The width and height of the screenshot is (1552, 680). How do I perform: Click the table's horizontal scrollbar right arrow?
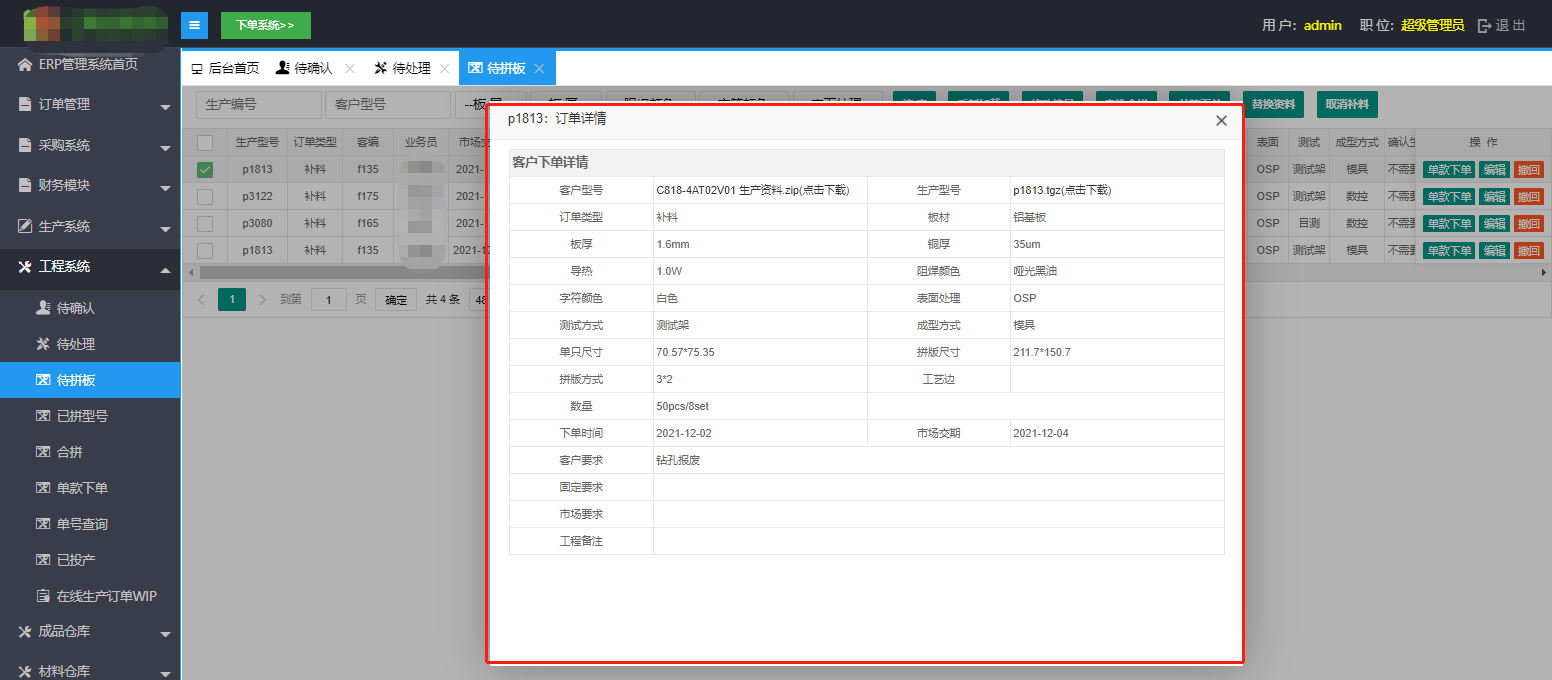(1543, 272)
